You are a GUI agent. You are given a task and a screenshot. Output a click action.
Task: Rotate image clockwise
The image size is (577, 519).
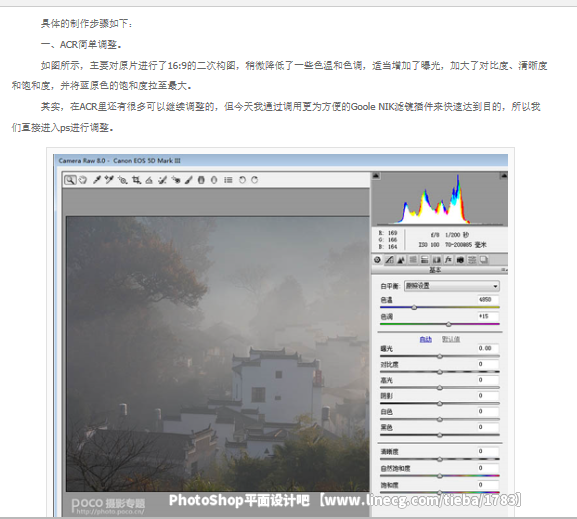tap(255, 180)
